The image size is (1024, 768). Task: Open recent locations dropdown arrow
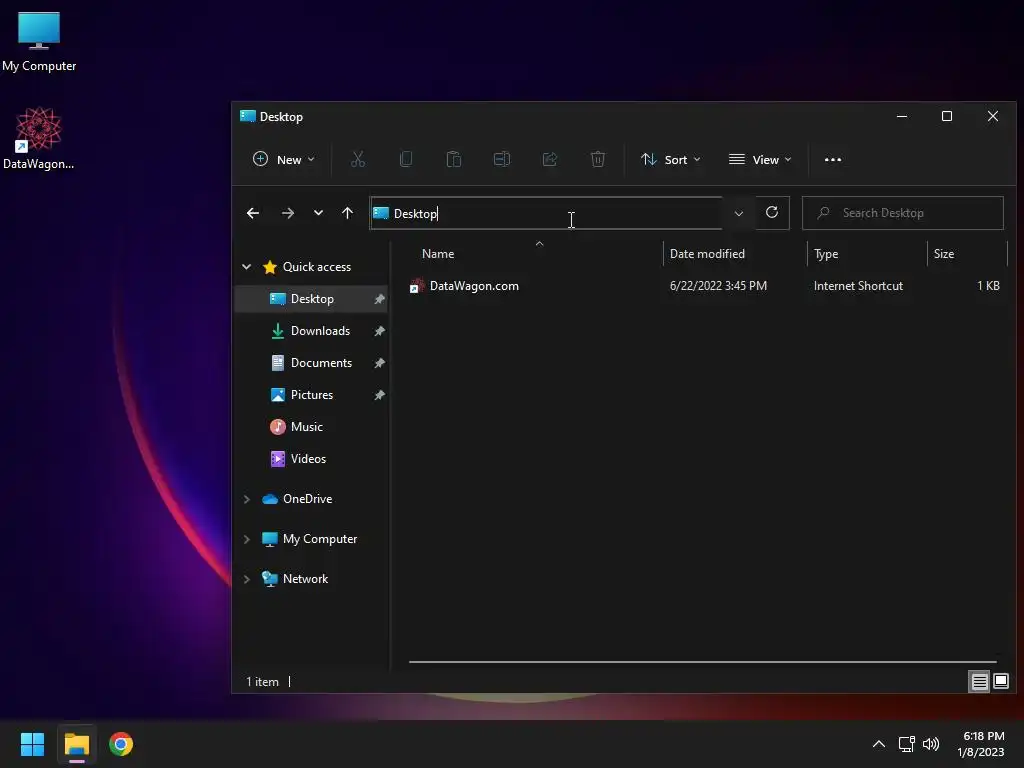click(318, 213)
